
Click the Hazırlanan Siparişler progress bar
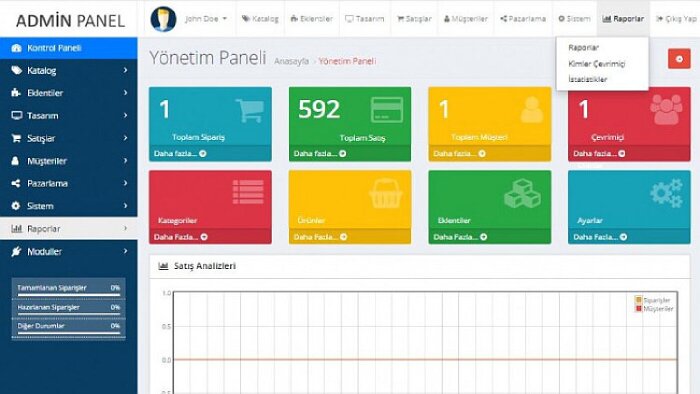[69, 314]
